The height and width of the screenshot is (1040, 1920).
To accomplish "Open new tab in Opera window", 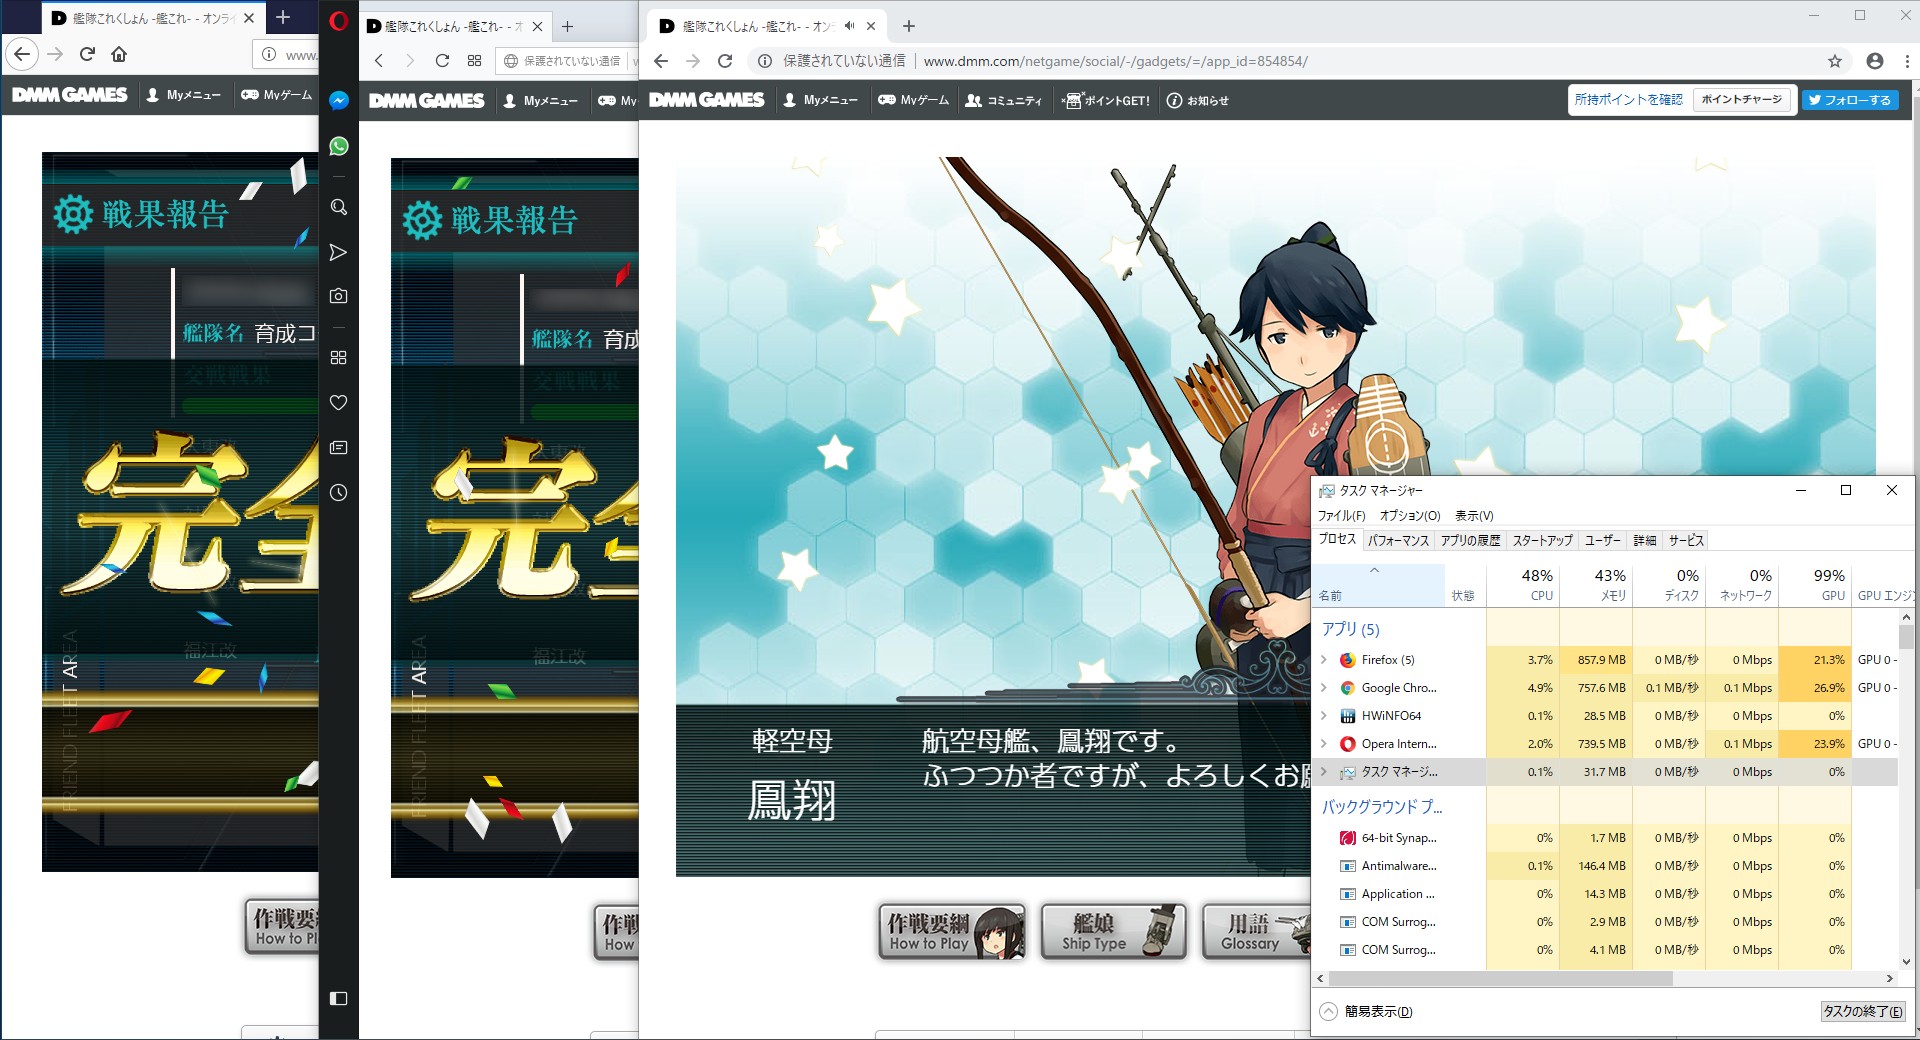I will [x=568, y=26].
